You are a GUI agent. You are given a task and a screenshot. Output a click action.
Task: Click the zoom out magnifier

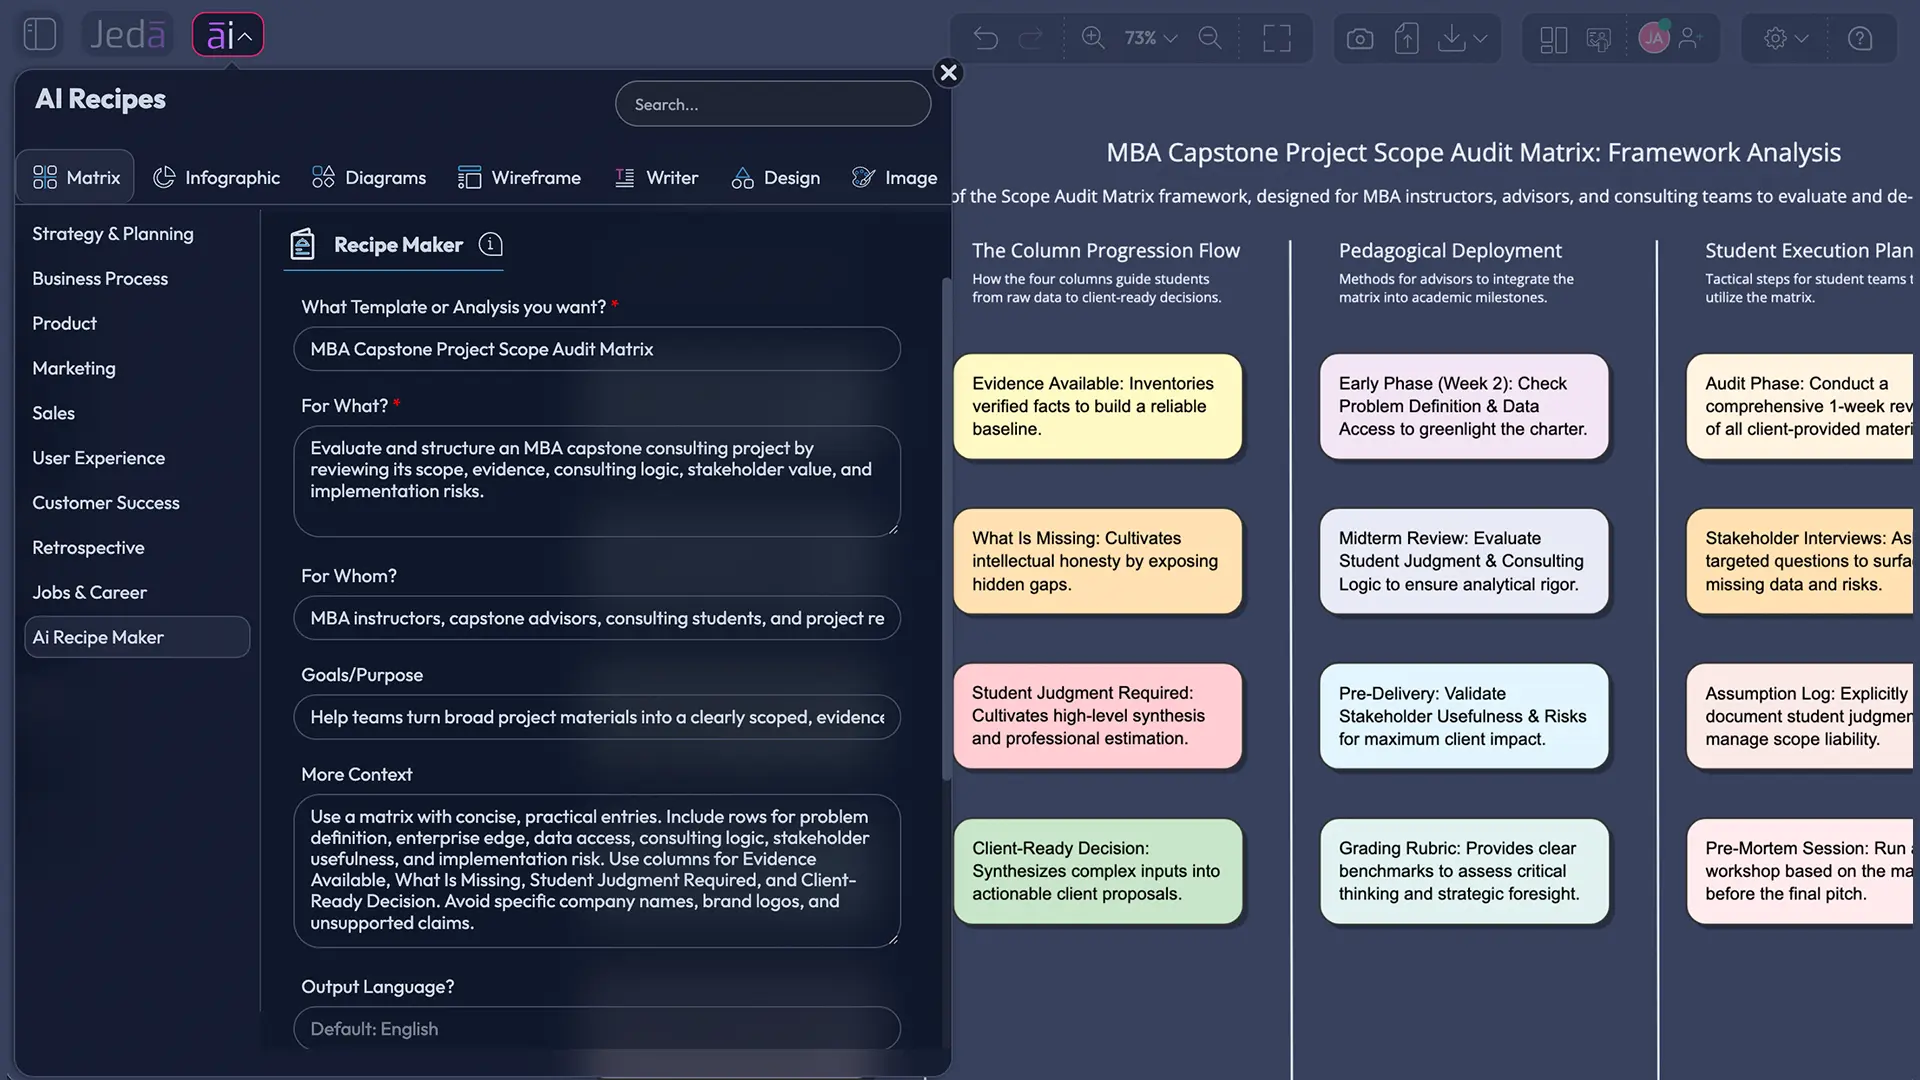(x=1210, y=38)
